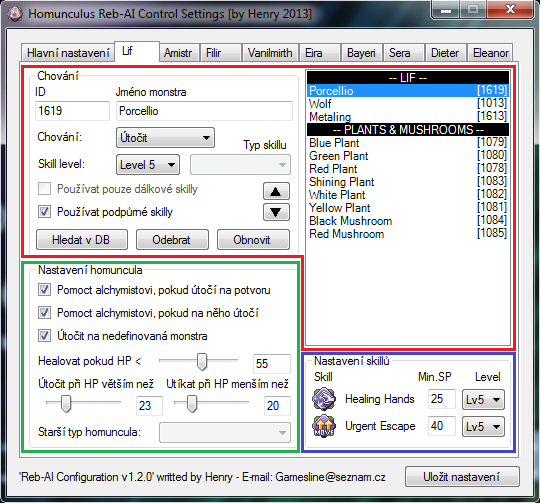The height and width of the screenshot is (503, 540).
Task: Click the Urgent Escape skill icon
Action: 324,426
